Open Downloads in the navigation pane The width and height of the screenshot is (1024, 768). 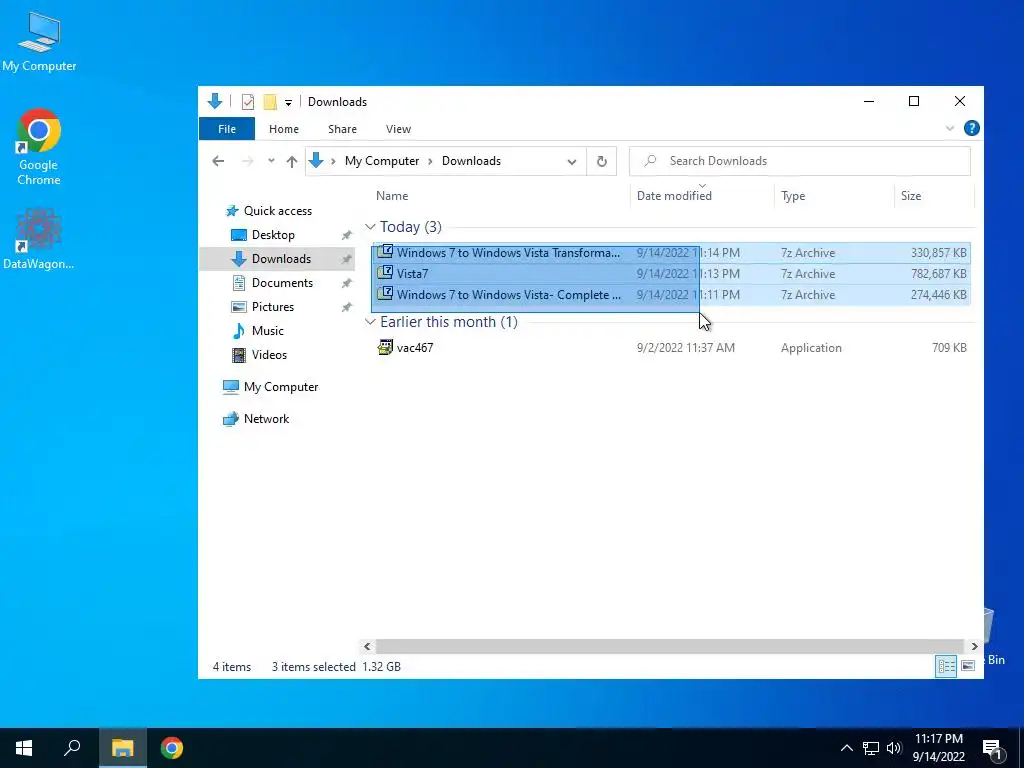(x=281, y=259)
